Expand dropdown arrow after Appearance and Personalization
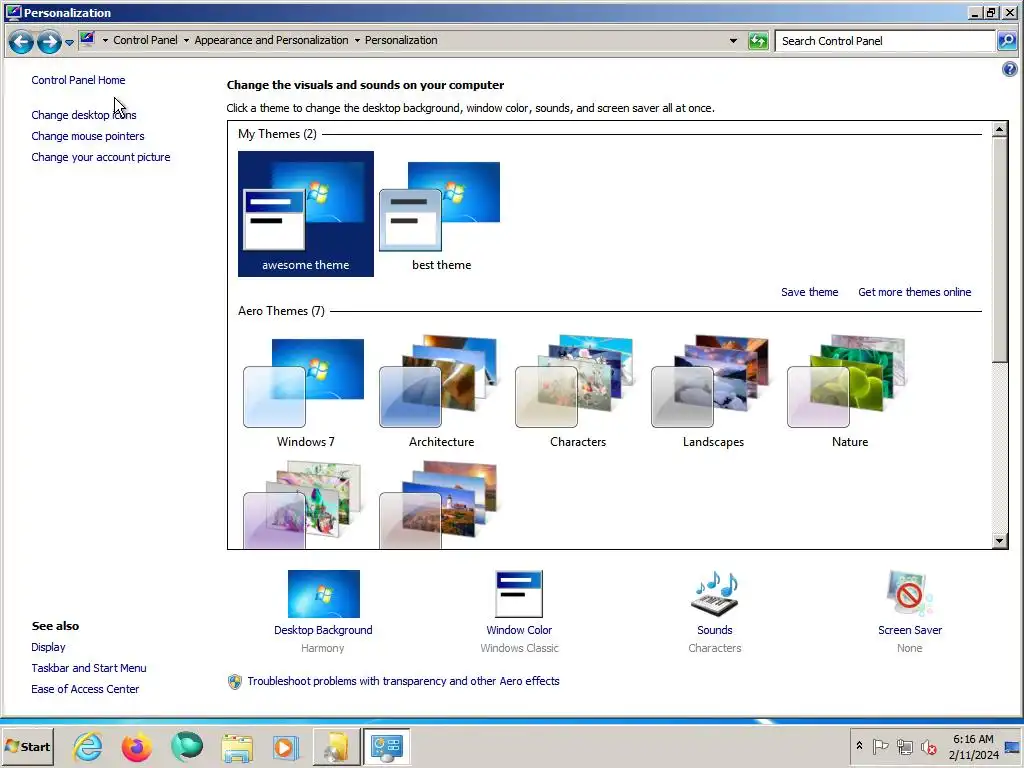The width and height of the screenshot is (1024, 768). tap(357, 40)
